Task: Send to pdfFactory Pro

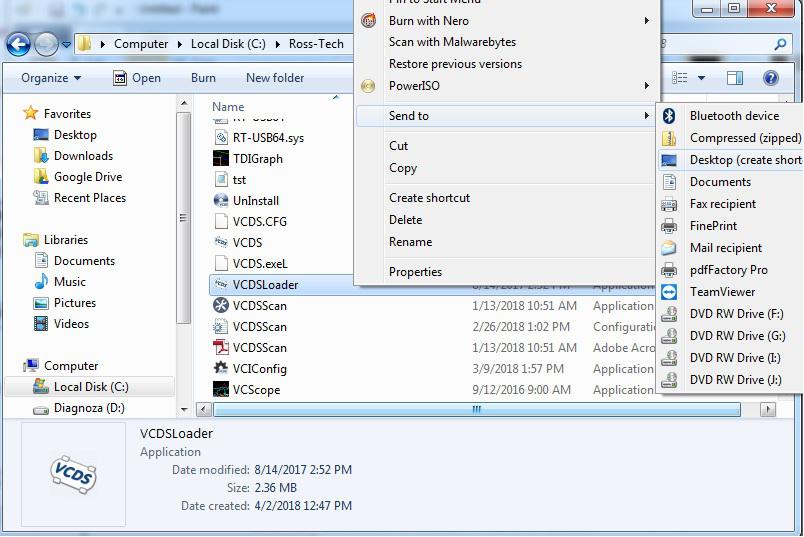Action: pos(731,270)
